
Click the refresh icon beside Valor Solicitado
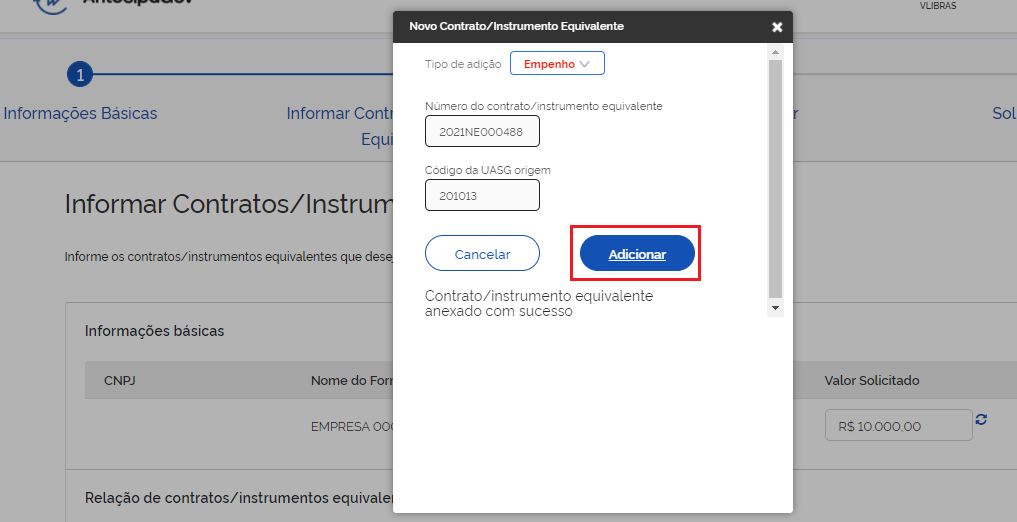click(x=981, y=420)
